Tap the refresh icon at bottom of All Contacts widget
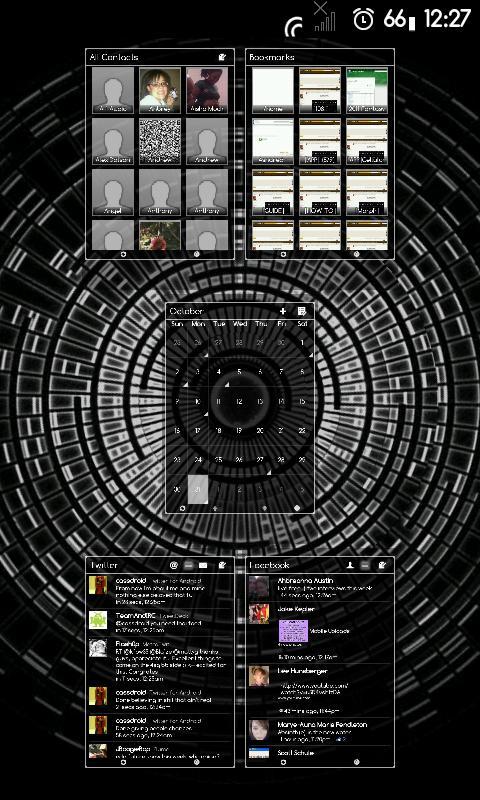This screenshot has height=800, width=480. 123,254
